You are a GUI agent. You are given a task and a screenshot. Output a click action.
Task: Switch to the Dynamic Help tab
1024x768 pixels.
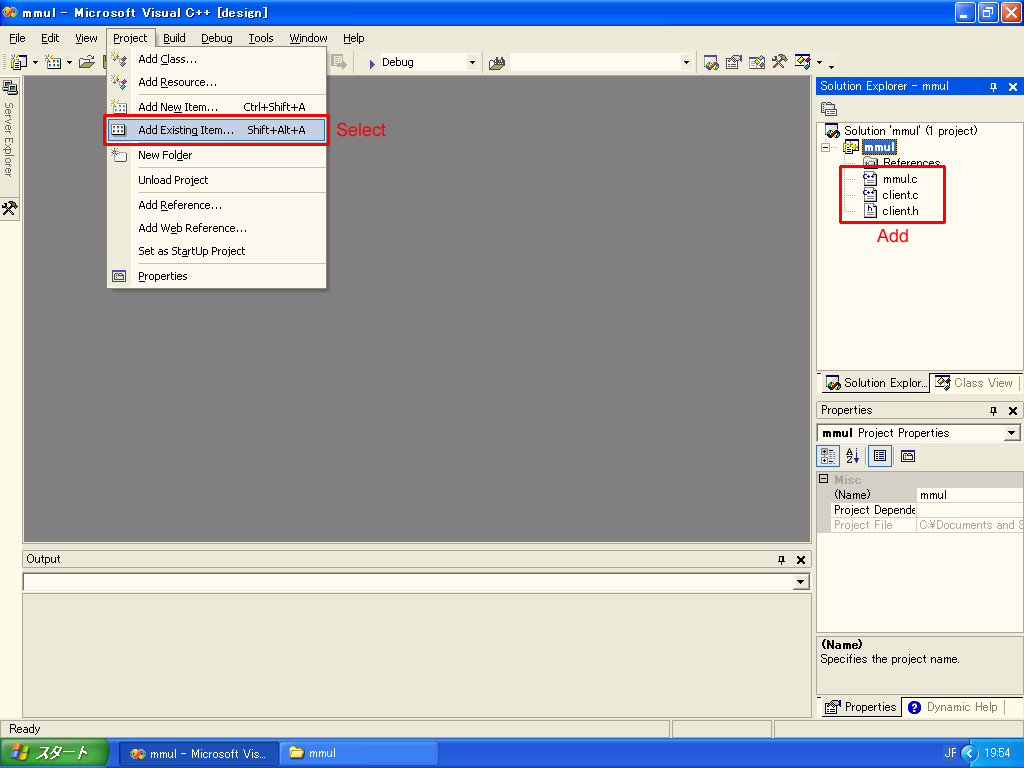[x=953, y=707]
